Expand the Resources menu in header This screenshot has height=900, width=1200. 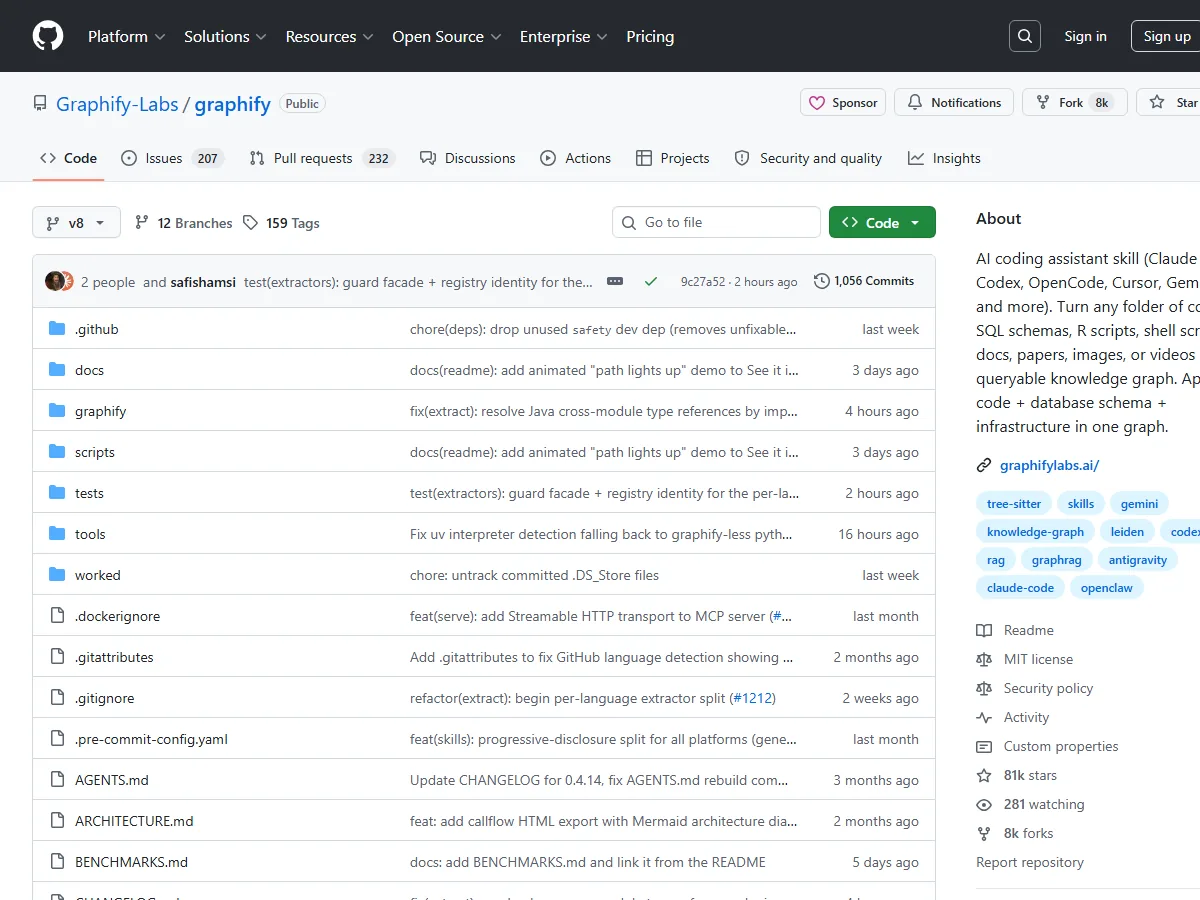[329, 36]
